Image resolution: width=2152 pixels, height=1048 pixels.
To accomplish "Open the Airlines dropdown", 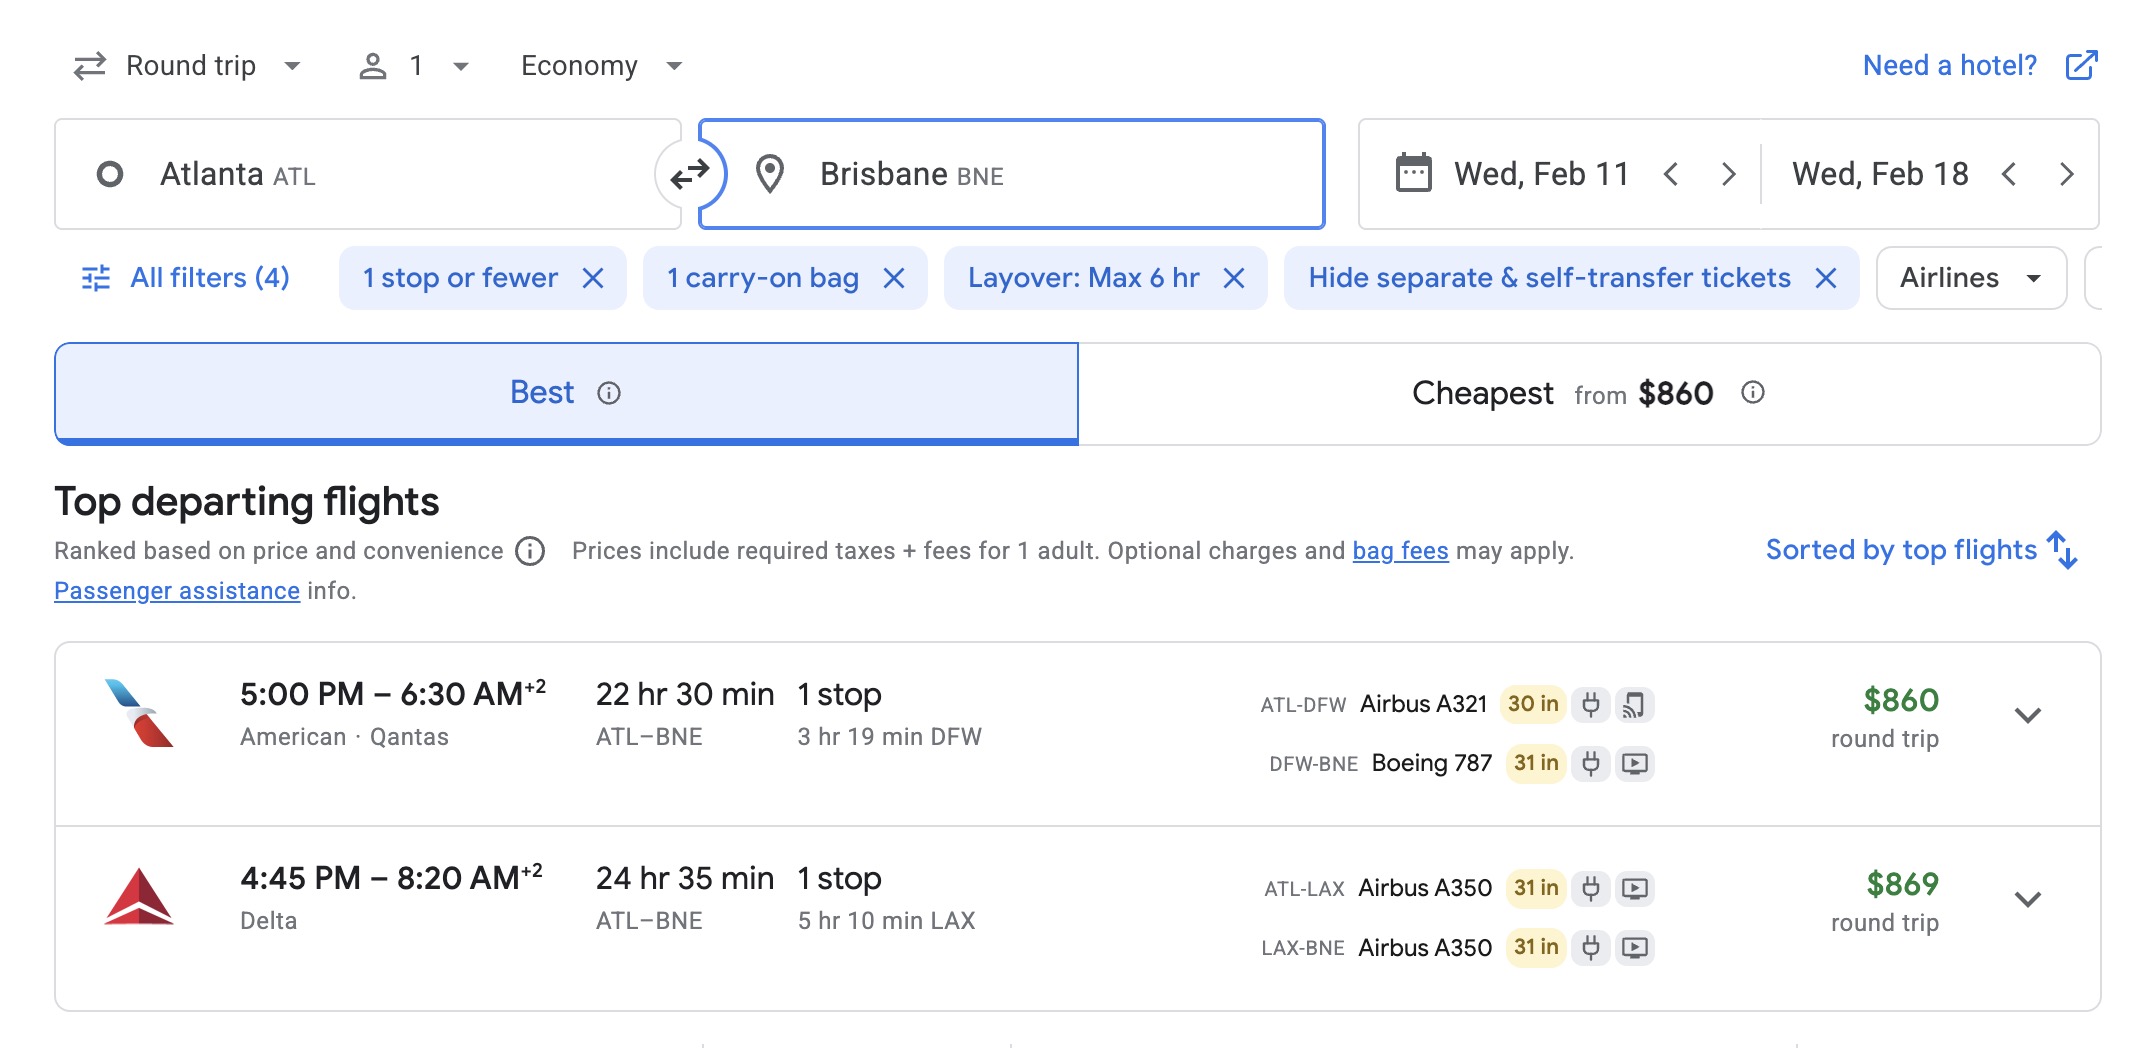I will (1969, 278).
